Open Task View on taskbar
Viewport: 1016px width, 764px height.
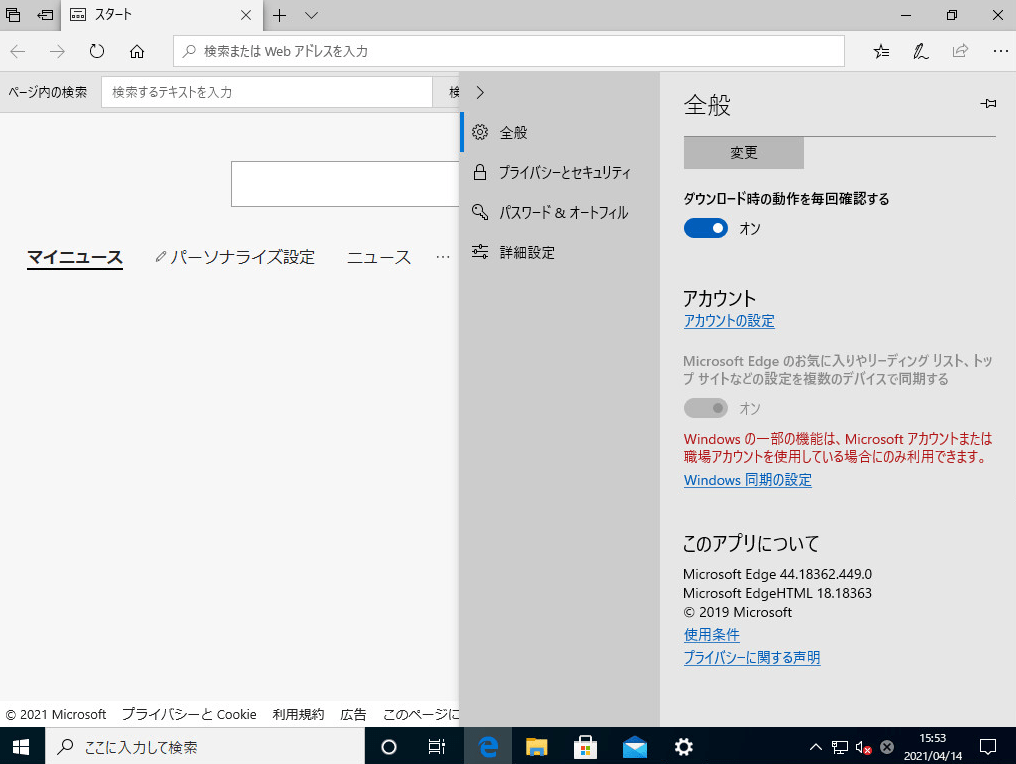(x=437, y=747)
